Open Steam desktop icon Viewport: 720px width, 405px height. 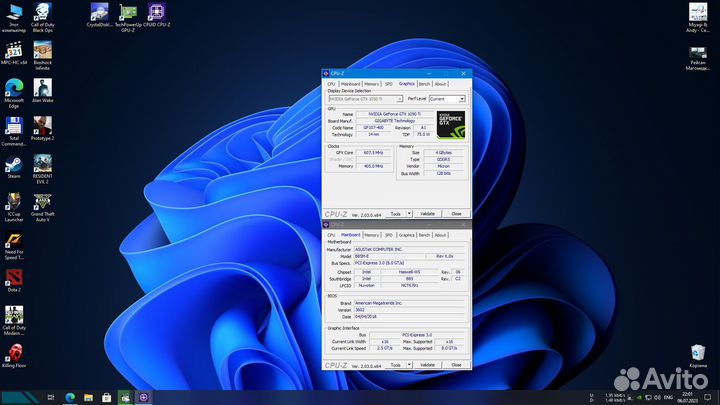(14, 167)
